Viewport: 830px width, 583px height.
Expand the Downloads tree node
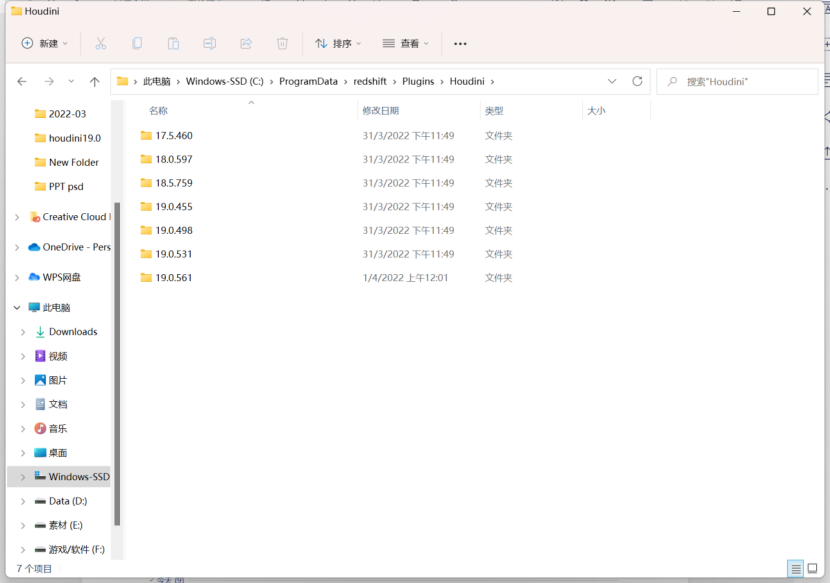(x=23, y=332)
